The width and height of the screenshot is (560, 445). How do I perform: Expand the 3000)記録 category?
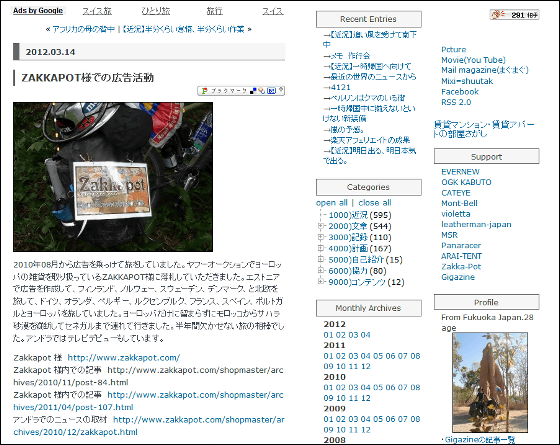tap(321, 237)
